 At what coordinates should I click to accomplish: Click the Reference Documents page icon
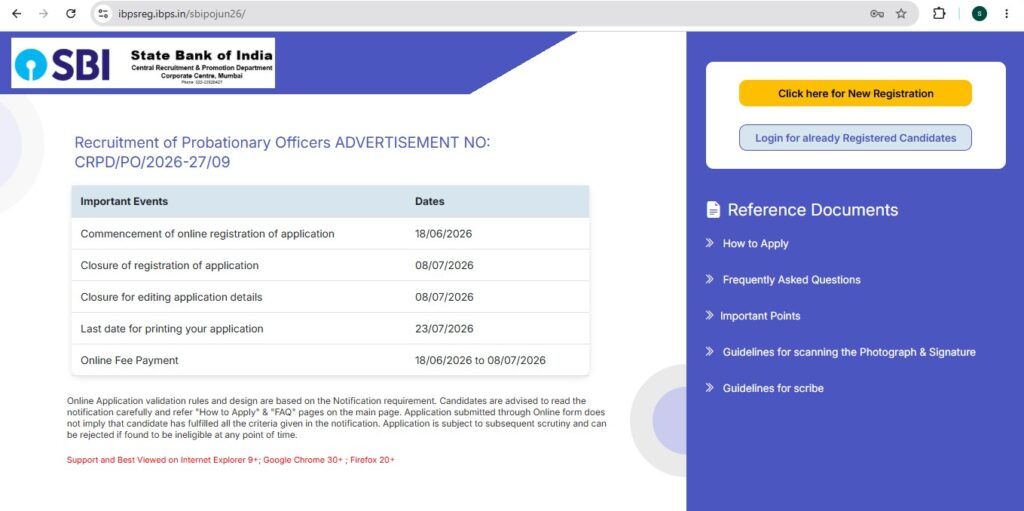(713, 210)
